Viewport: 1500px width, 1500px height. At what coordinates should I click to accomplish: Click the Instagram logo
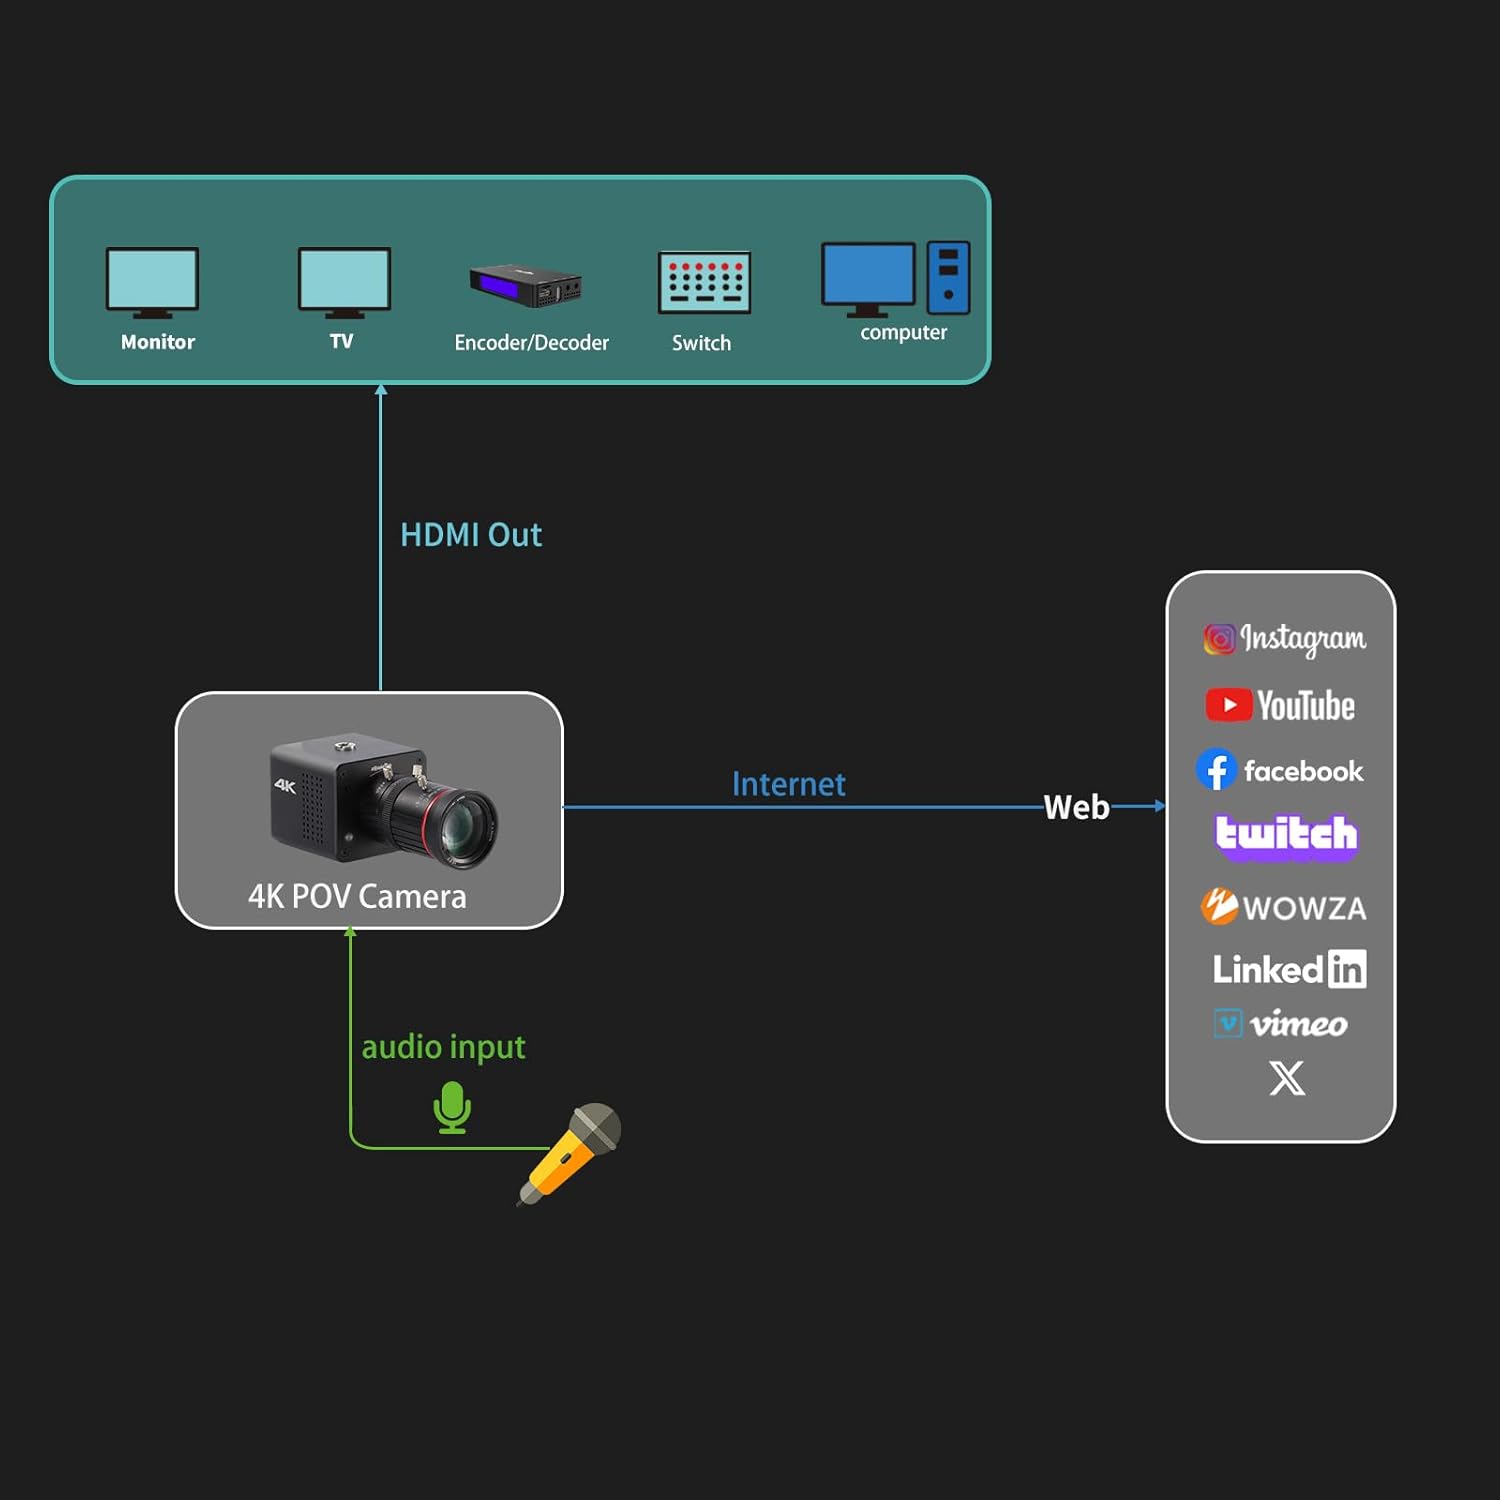pos(1284,638)
